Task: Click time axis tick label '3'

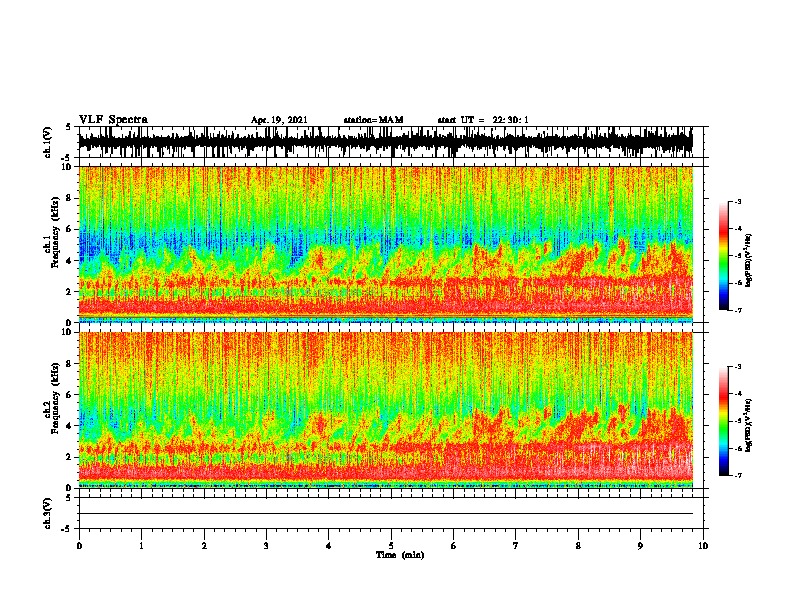Action: click(x=266, y=546)
